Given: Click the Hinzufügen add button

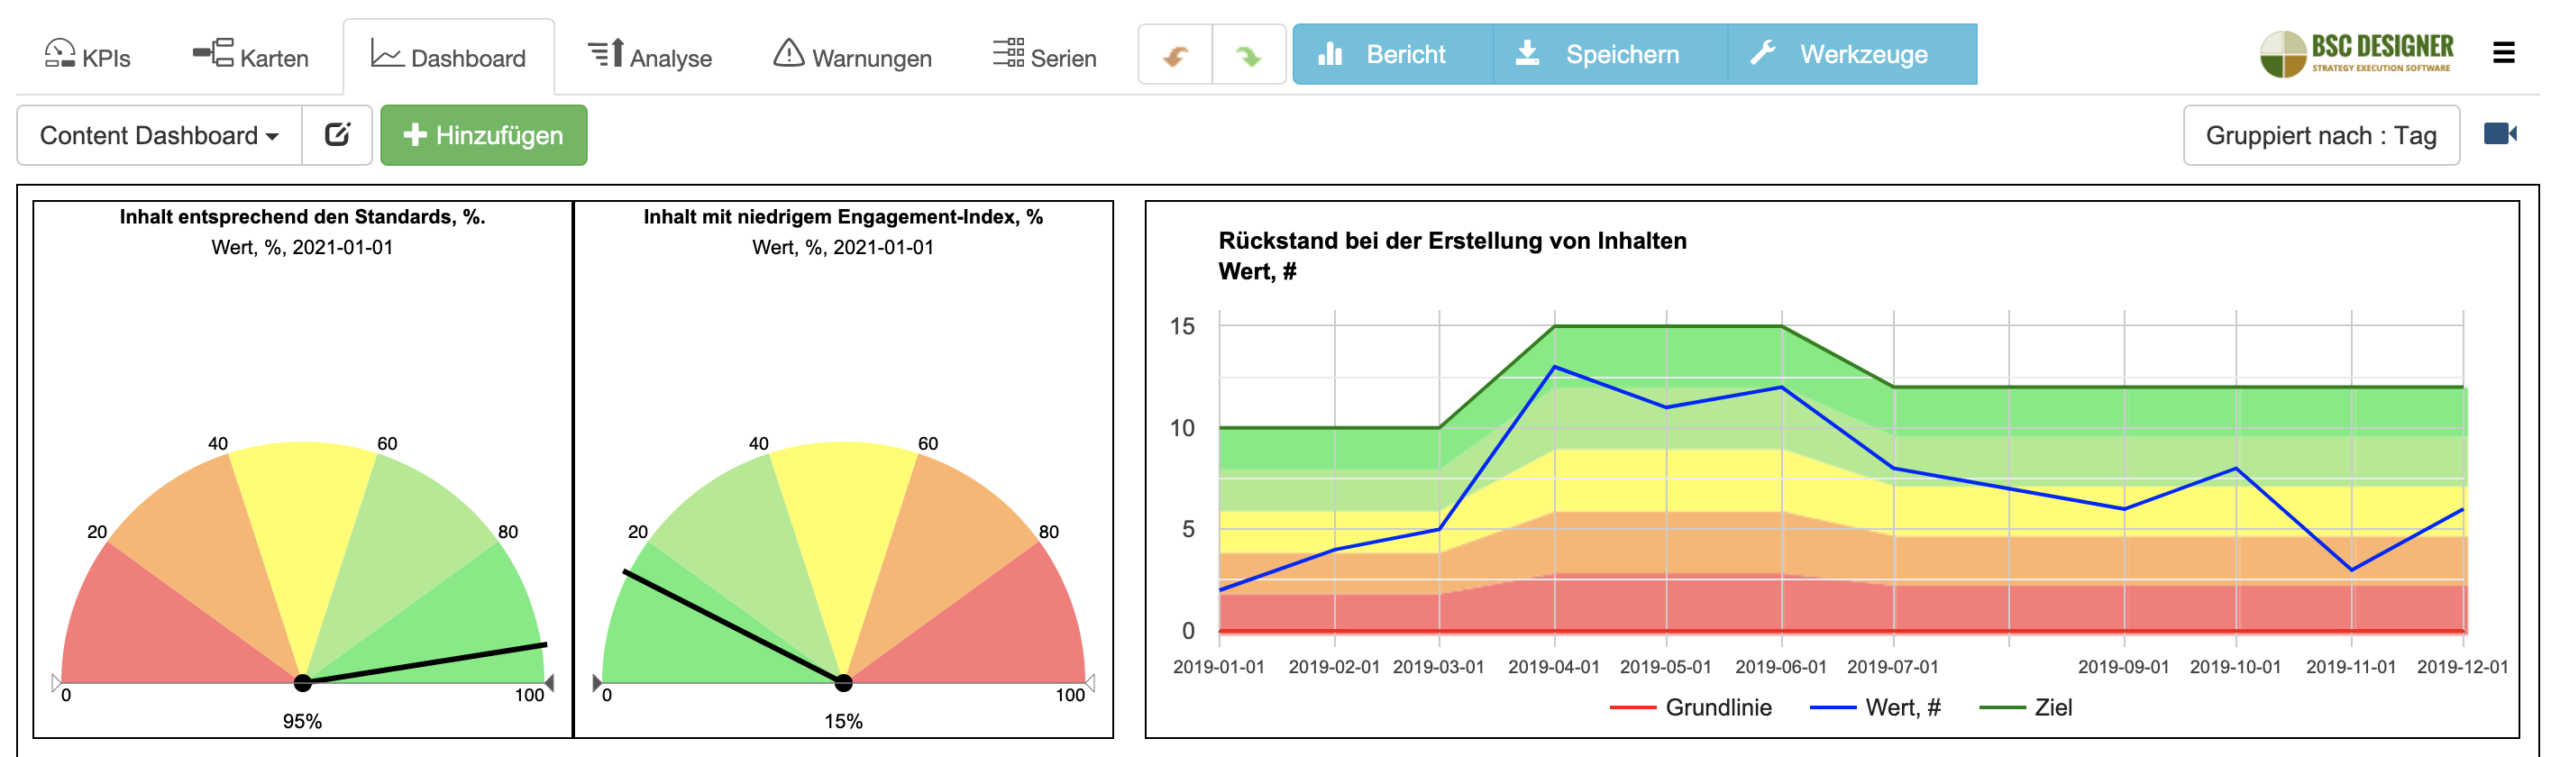Looking at the screenshot, I should (x=483, y=135).
